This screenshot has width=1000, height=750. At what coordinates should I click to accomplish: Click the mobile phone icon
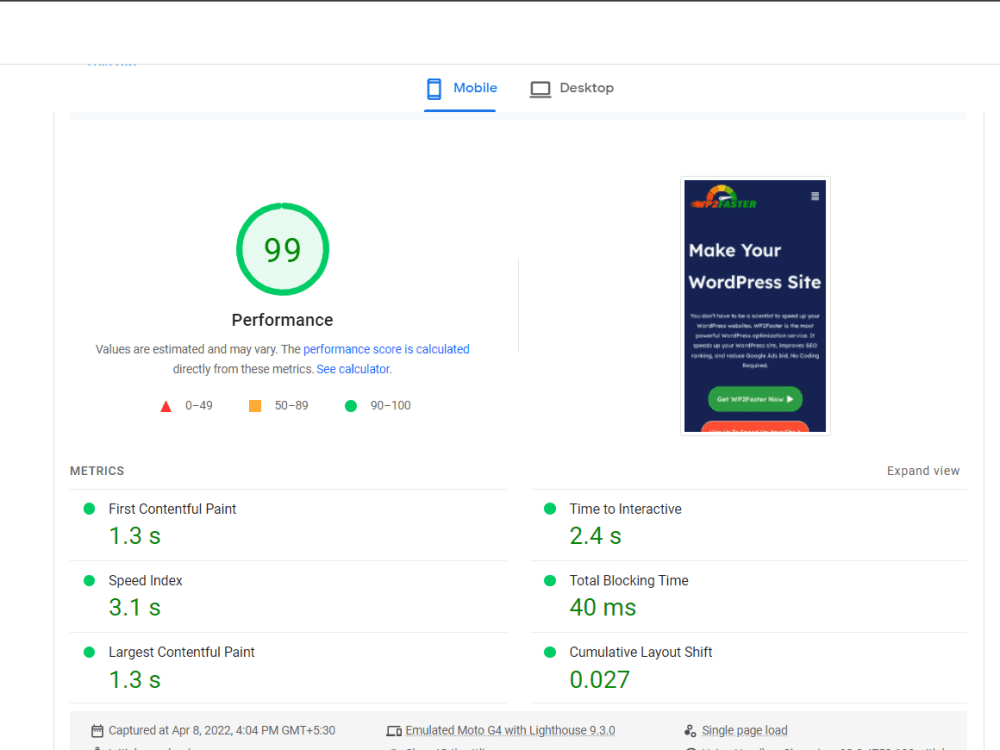(434, 89)
